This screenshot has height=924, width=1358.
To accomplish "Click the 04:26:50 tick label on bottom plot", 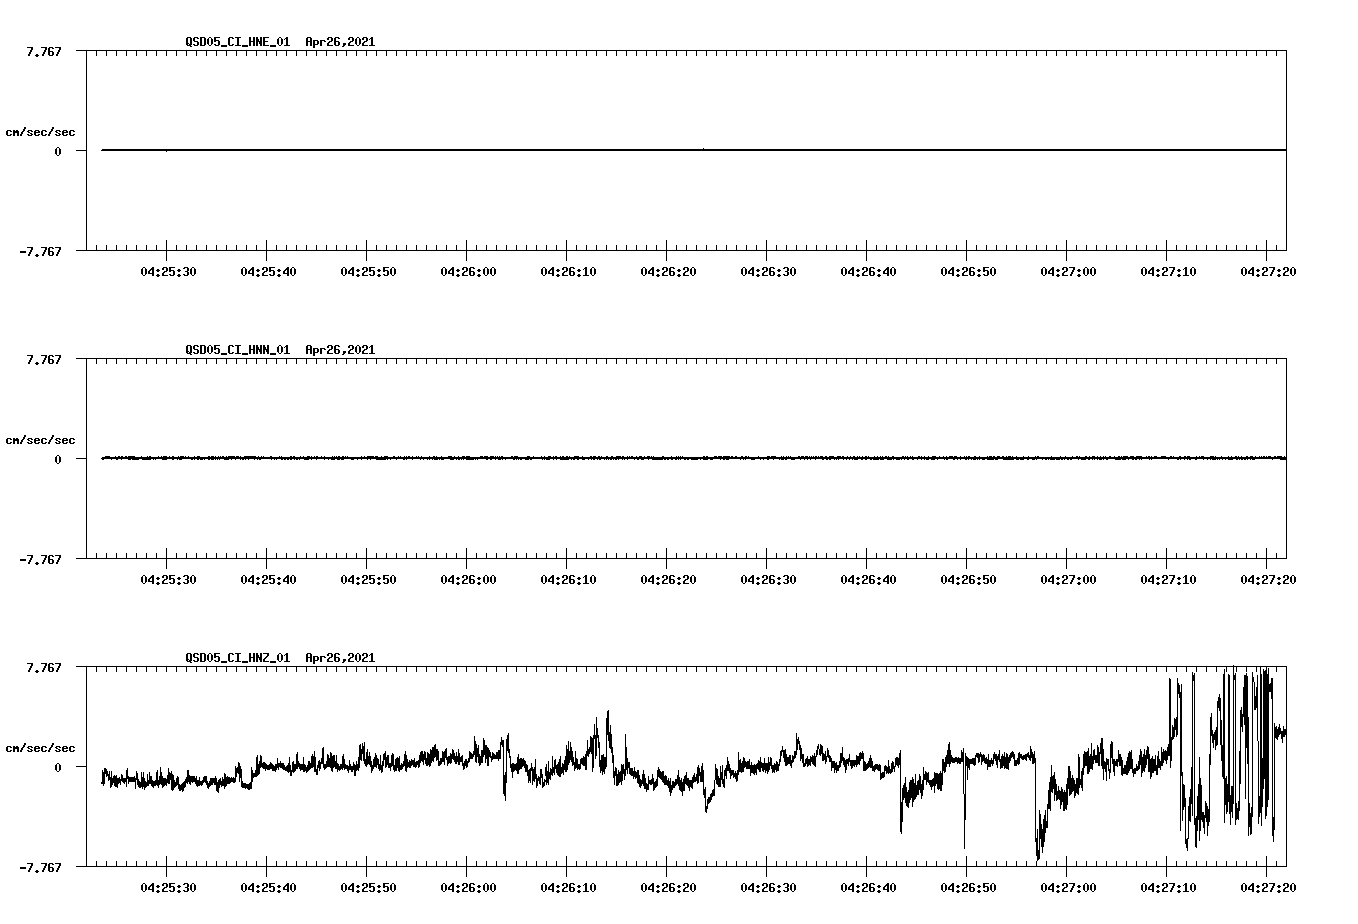I will [x=968, y=886].
